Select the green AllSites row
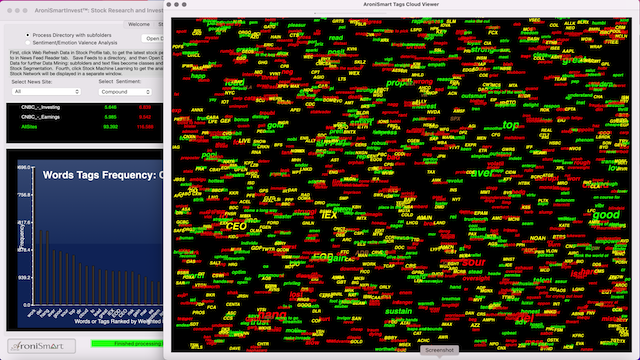This screenshot has width=640, height=360. 84,127
